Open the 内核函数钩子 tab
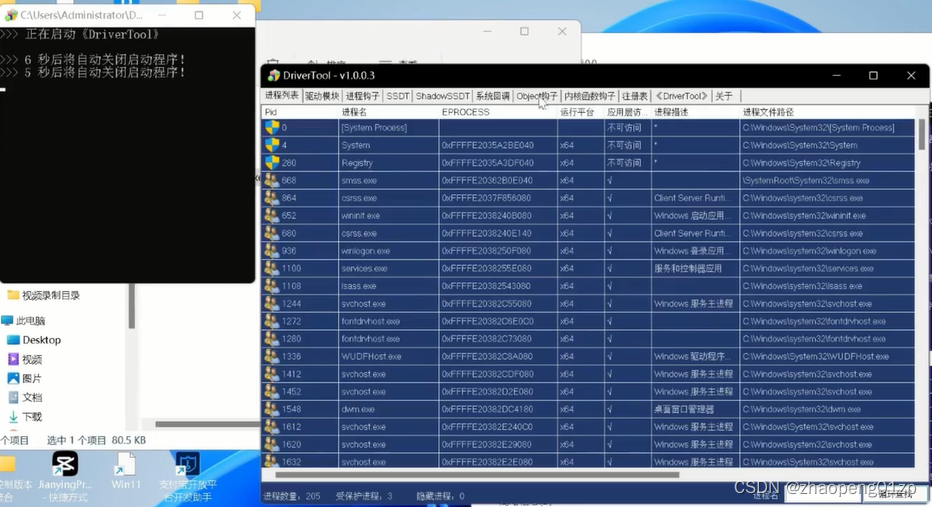Screen dimensions: 932x507 click(x=590, y=96)
